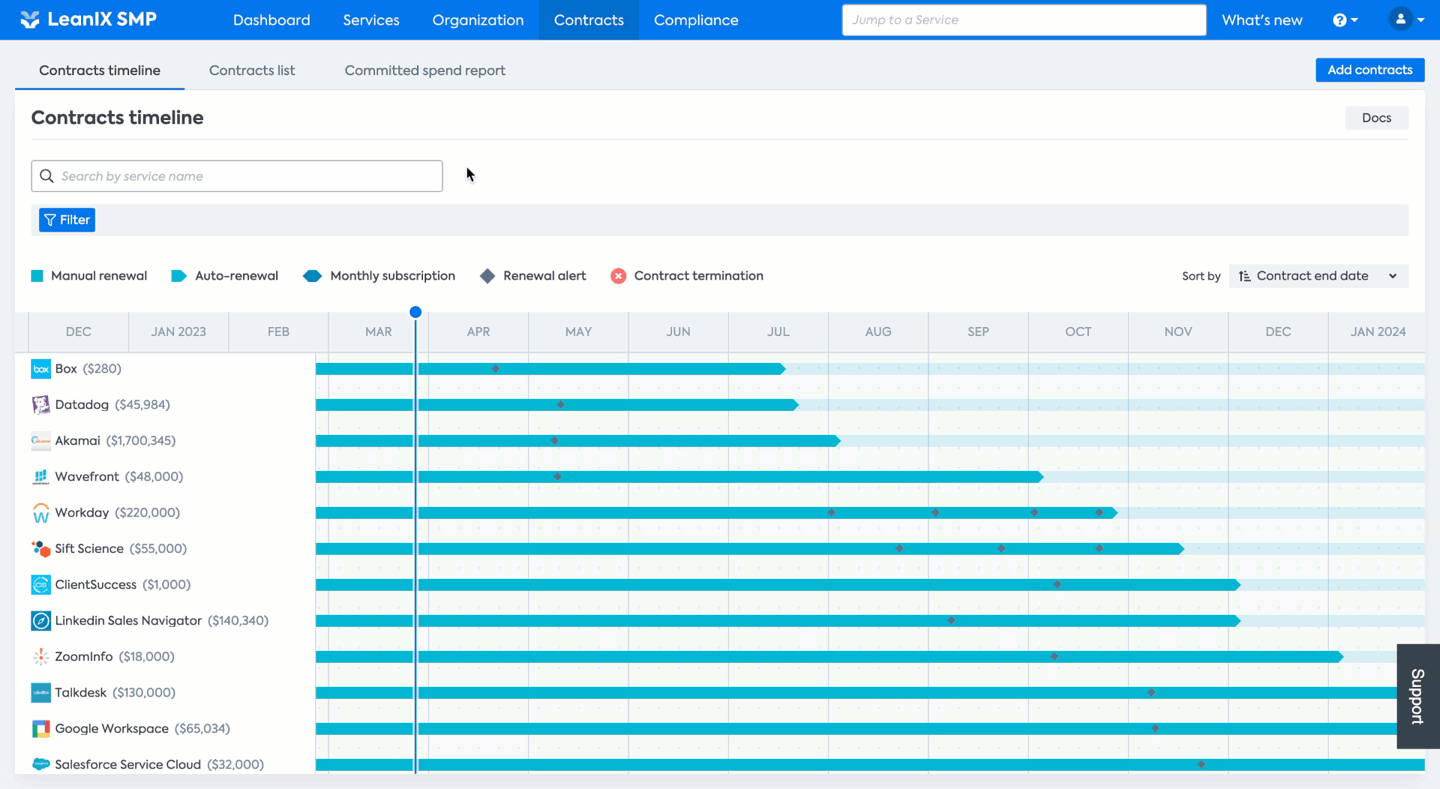Open the Compliance menu
Viewport: 1440px width, 789px height.
click(696, 20)
